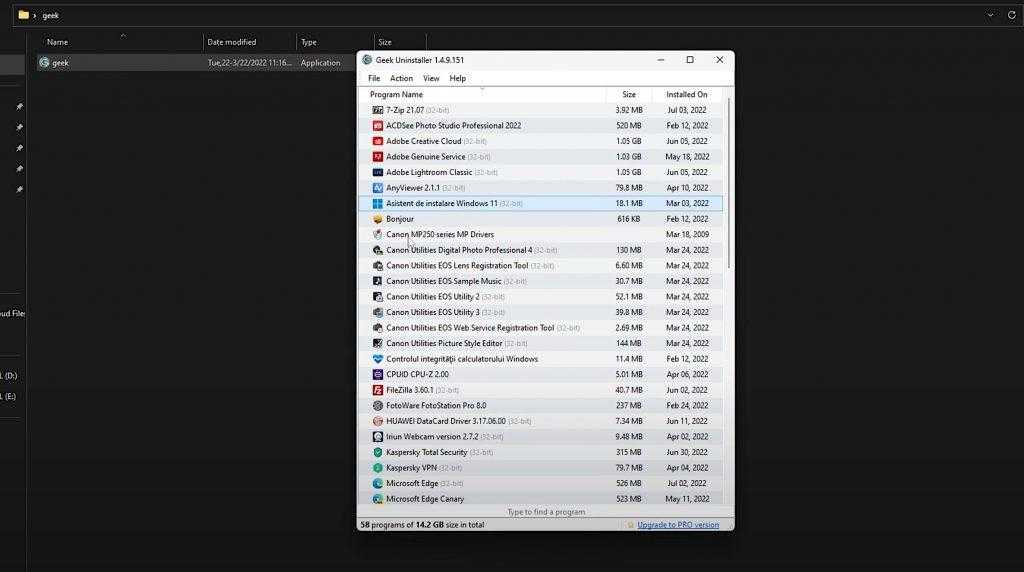
Task: Click the EOS Lens Registration Tool icon
Action: point(377,266)
